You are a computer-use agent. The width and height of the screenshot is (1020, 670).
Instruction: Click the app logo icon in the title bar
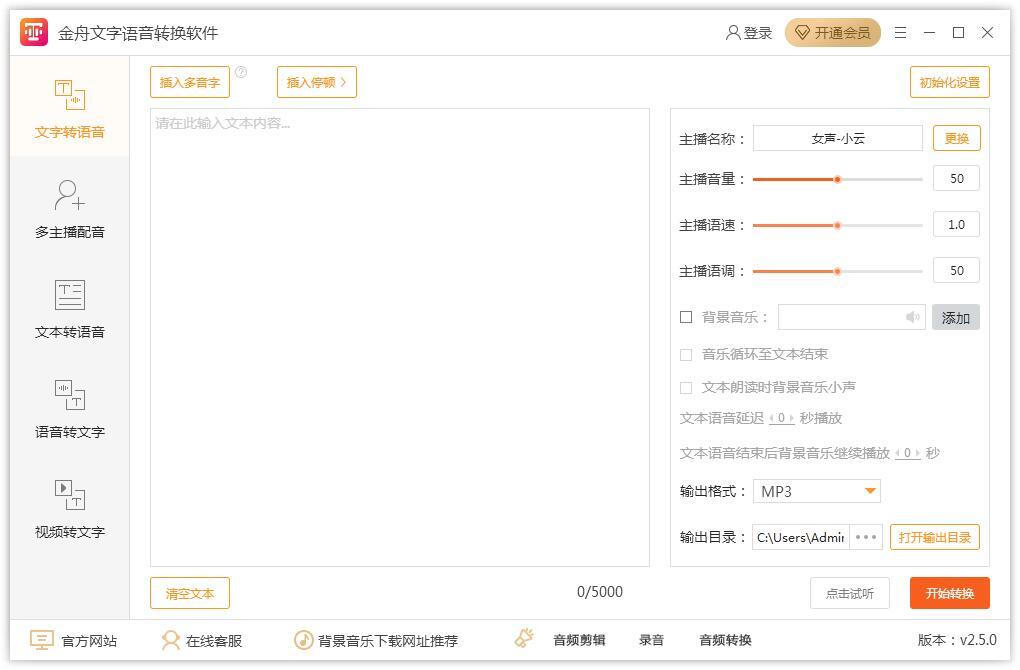pos(34,32)
